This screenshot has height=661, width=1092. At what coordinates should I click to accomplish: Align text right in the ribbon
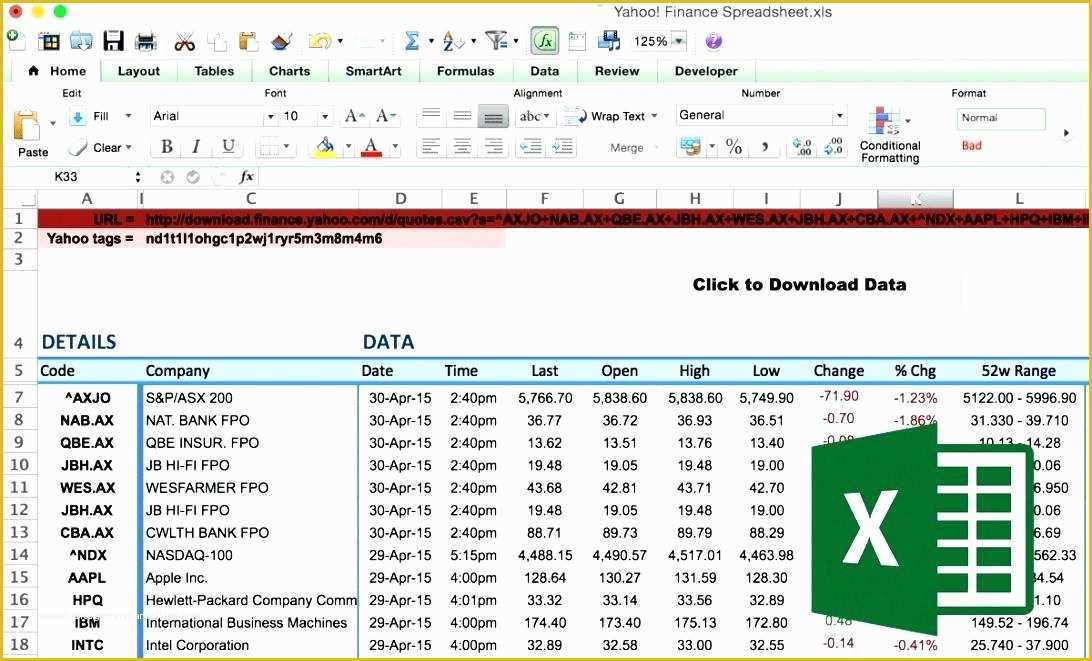pos(493,147)
